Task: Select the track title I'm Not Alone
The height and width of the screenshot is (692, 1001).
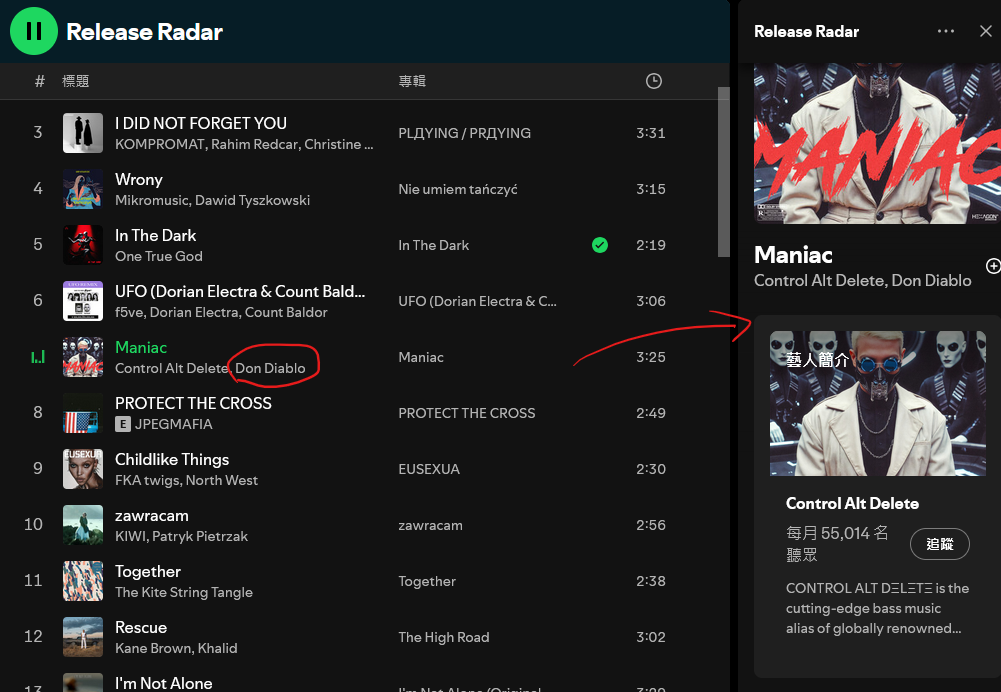Action: pyautogui.click(x=163, y=684)
